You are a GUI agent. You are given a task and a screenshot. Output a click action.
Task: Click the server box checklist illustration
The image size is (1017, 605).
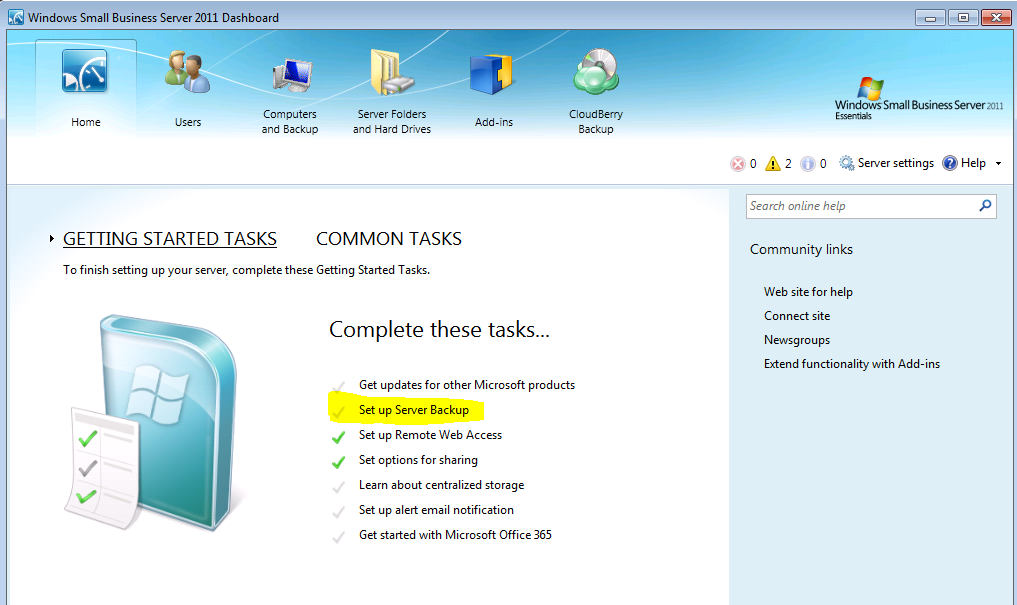tap(152, 423)
